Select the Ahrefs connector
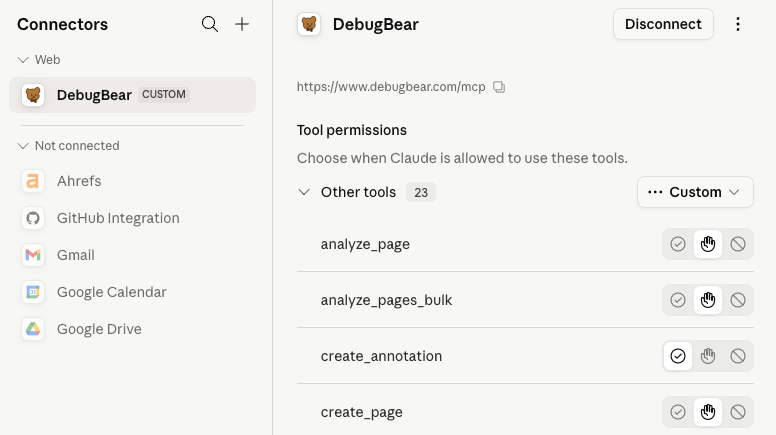The width and height of the screenshot is (776, 435). tap(132, 181)
